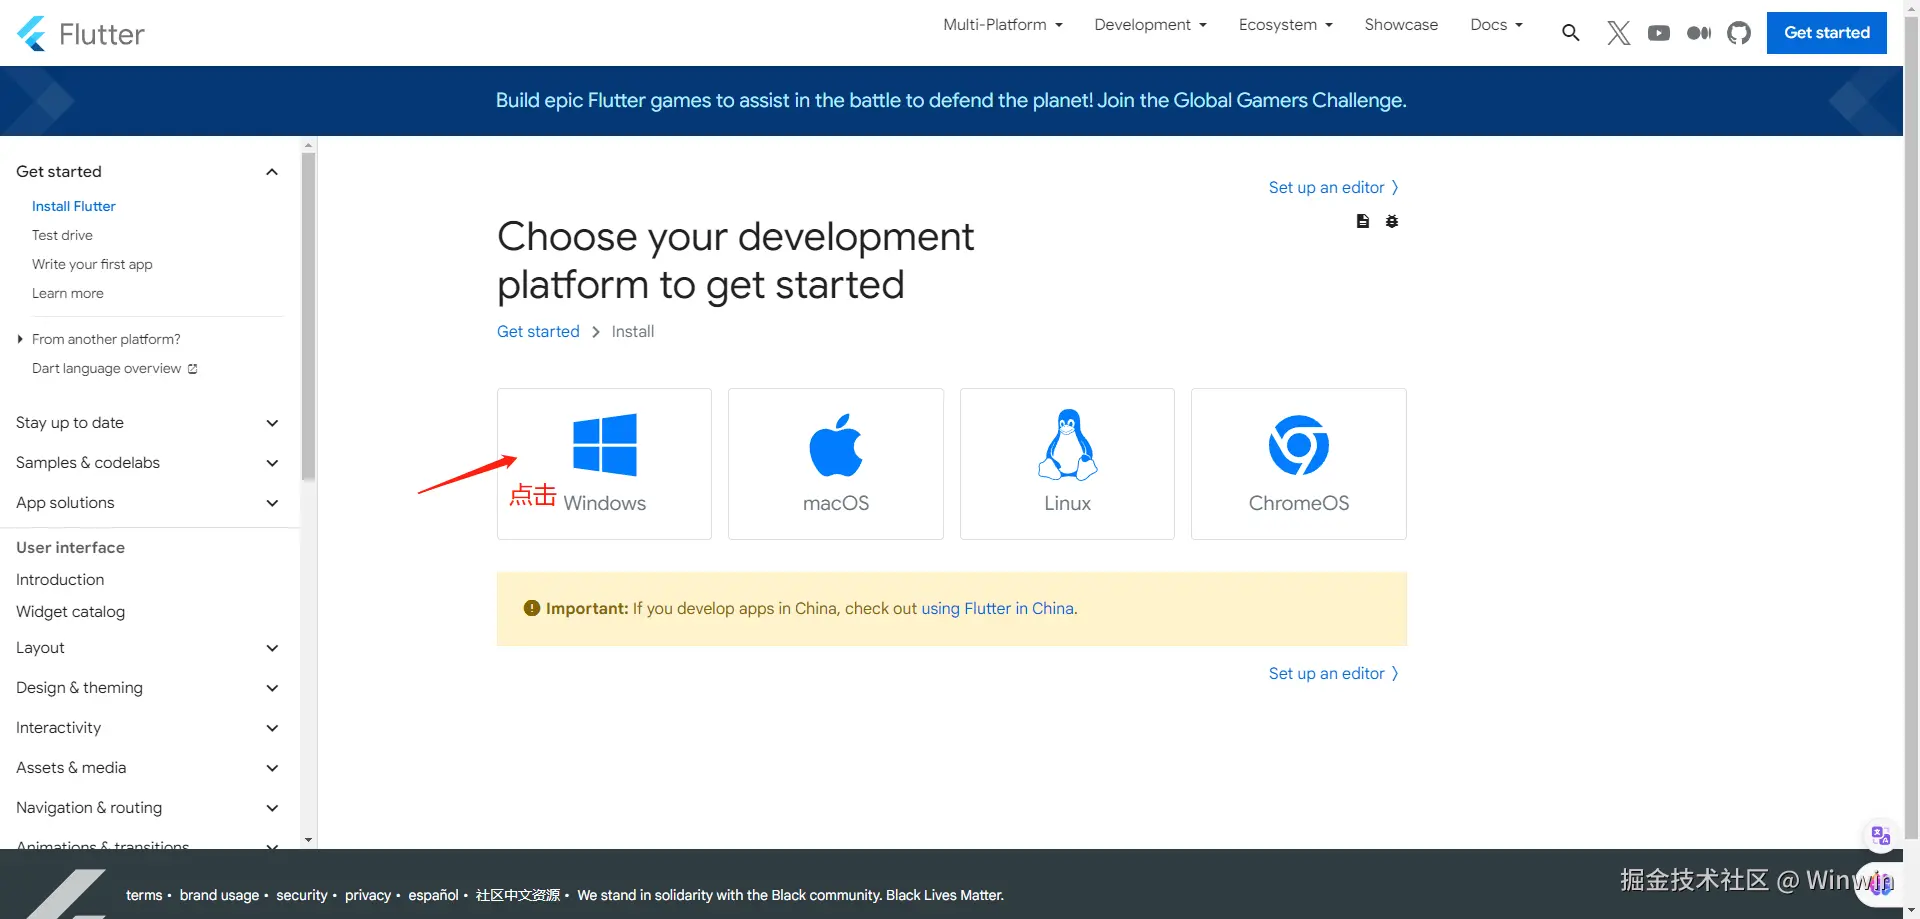Open the brand usage footer link
Screen dimensions: 1920x919
pos(219,895)
